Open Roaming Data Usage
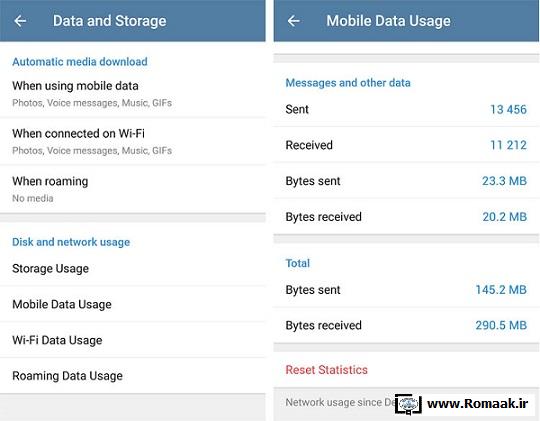 [x=133, y=376]
